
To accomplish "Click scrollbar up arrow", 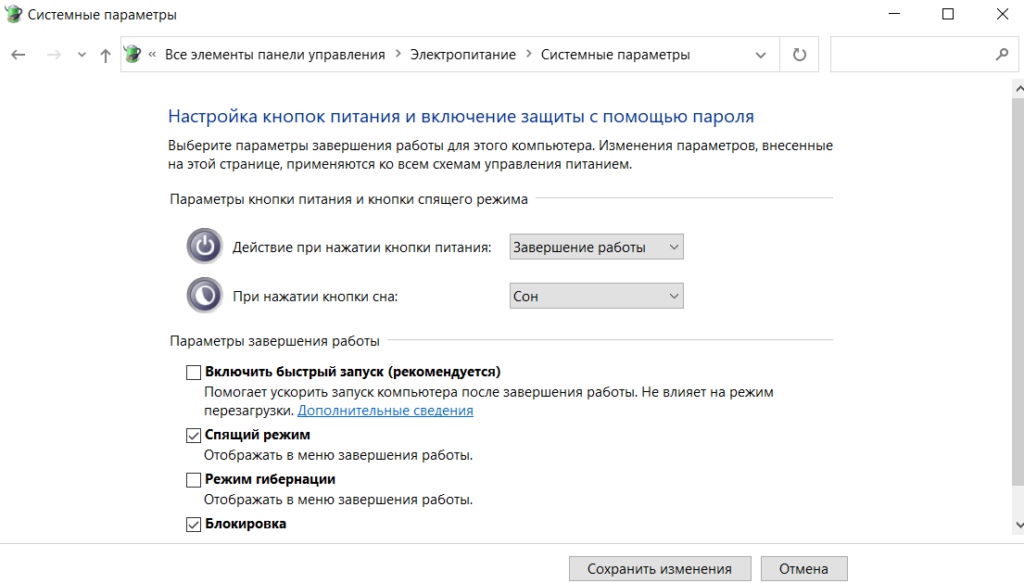I will point(1018,88).
